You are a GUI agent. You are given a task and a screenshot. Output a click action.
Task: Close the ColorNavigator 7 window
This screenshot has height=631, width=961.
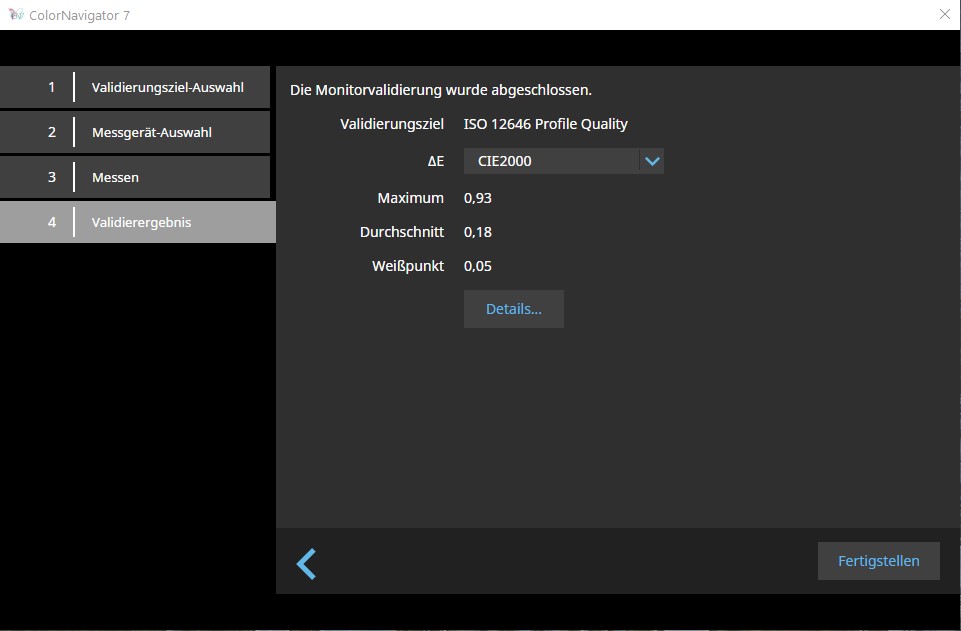tap(944, 15)
